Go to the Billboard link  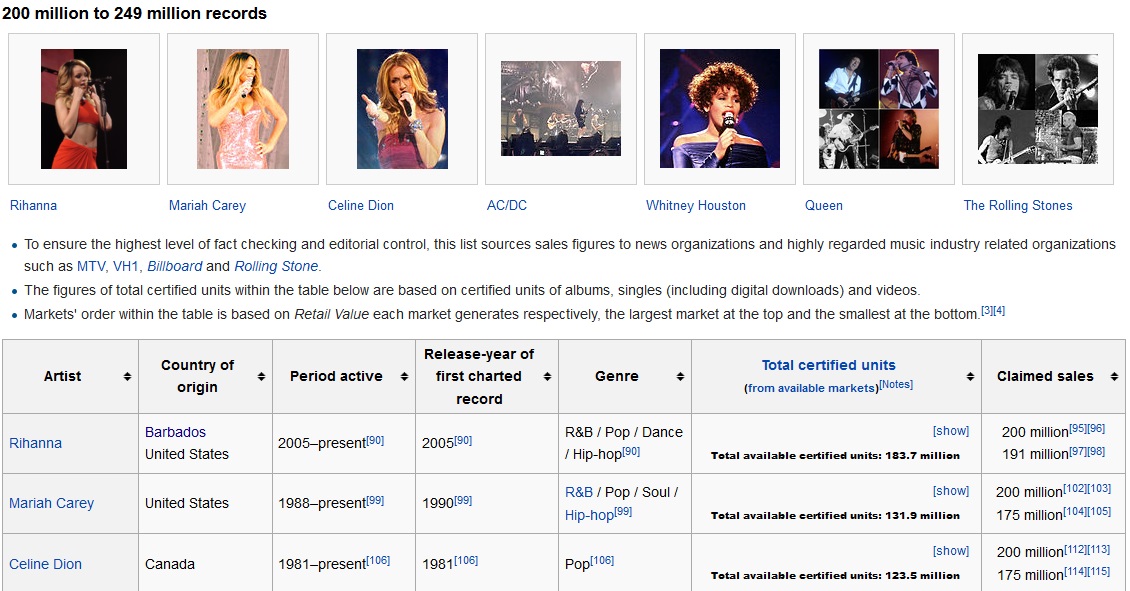pyautogui.click(x=174, y=266)
